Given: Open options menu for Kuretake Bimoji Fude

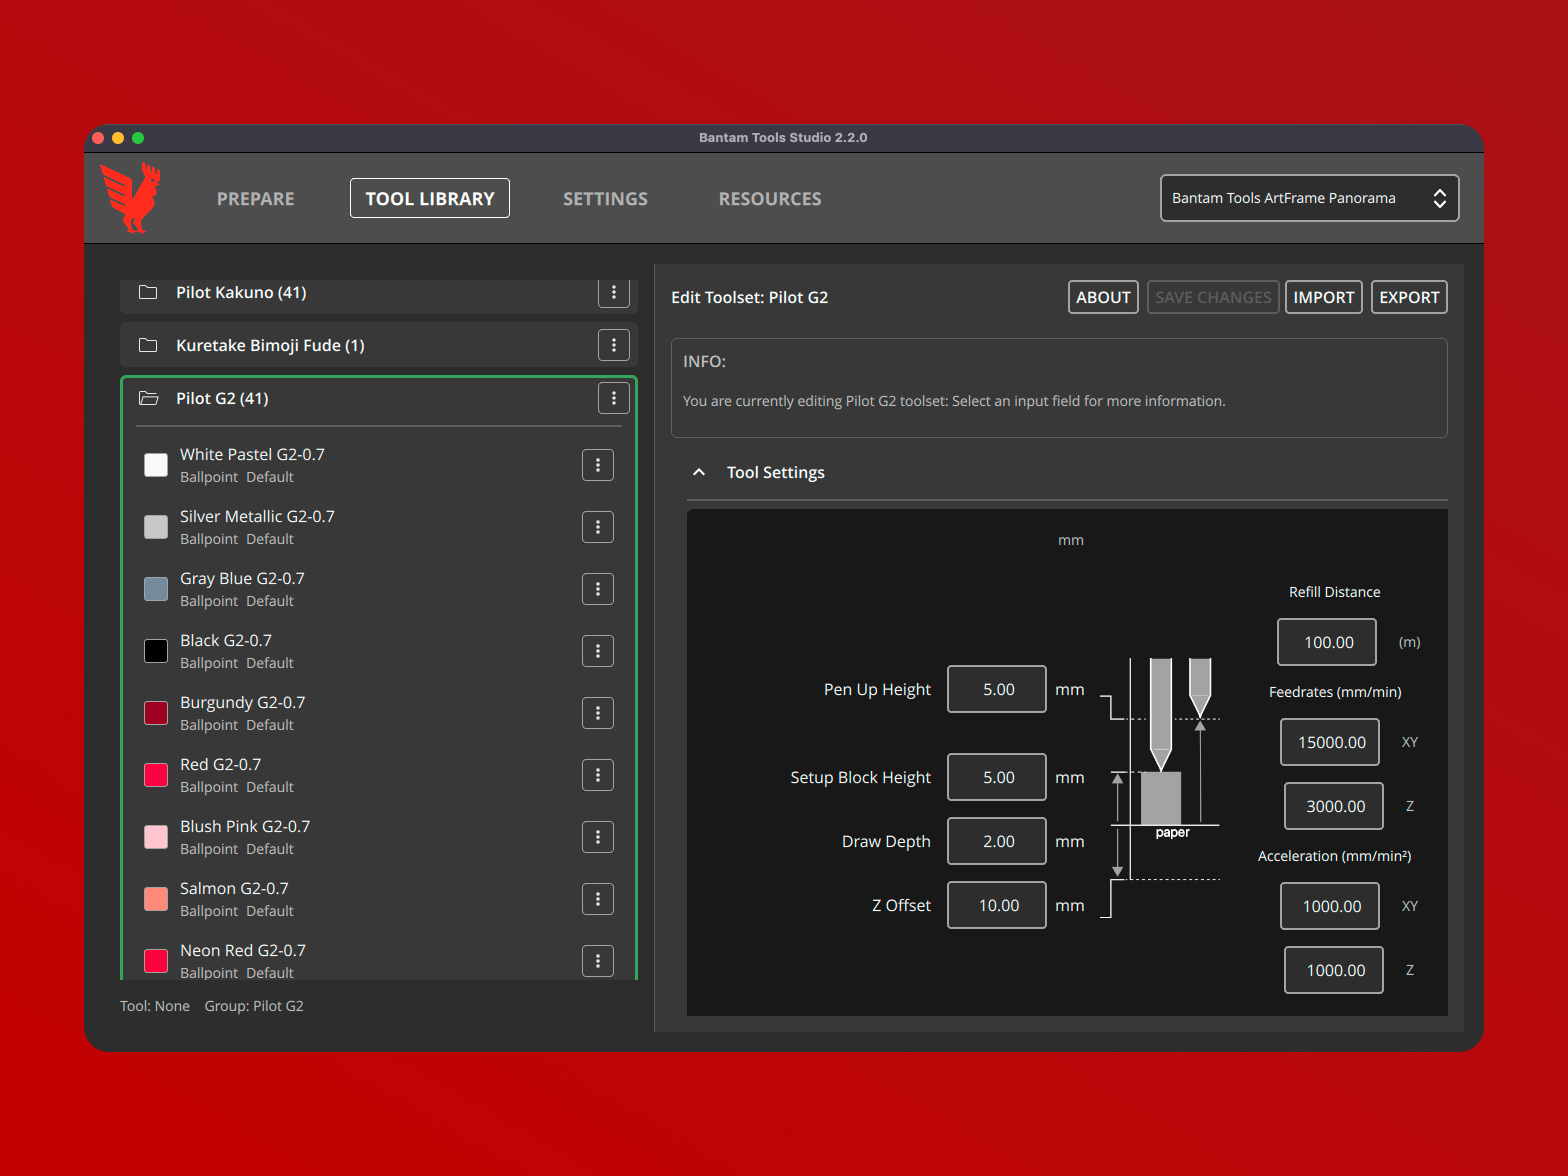Looking at the screenshot, I should click(x=613, y=345).
